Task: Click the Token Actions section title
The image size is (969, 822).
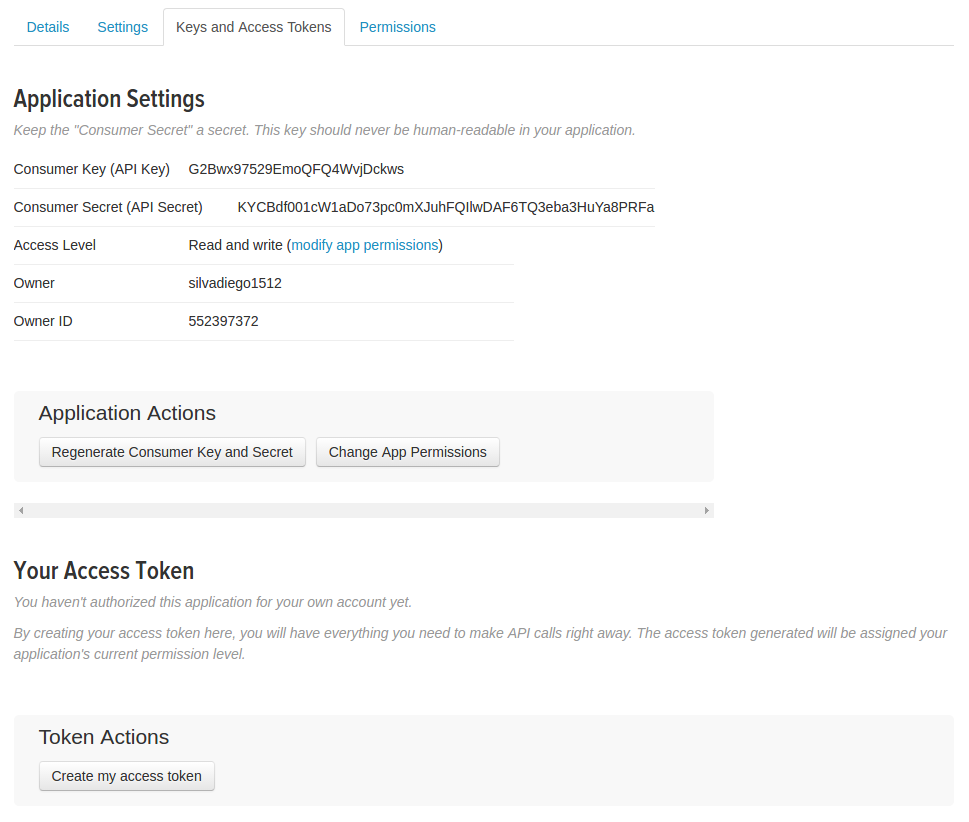Action: pos(104,737)
